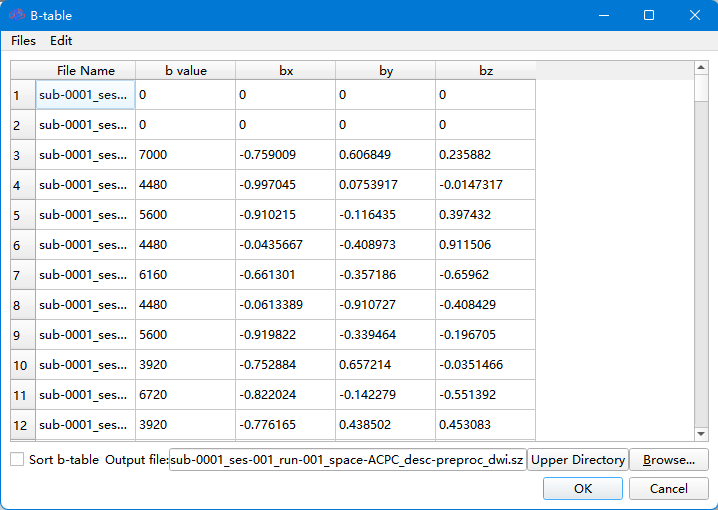Select row header 6
Viewport: 718px width, 510px height.
(x=23, y=245)
